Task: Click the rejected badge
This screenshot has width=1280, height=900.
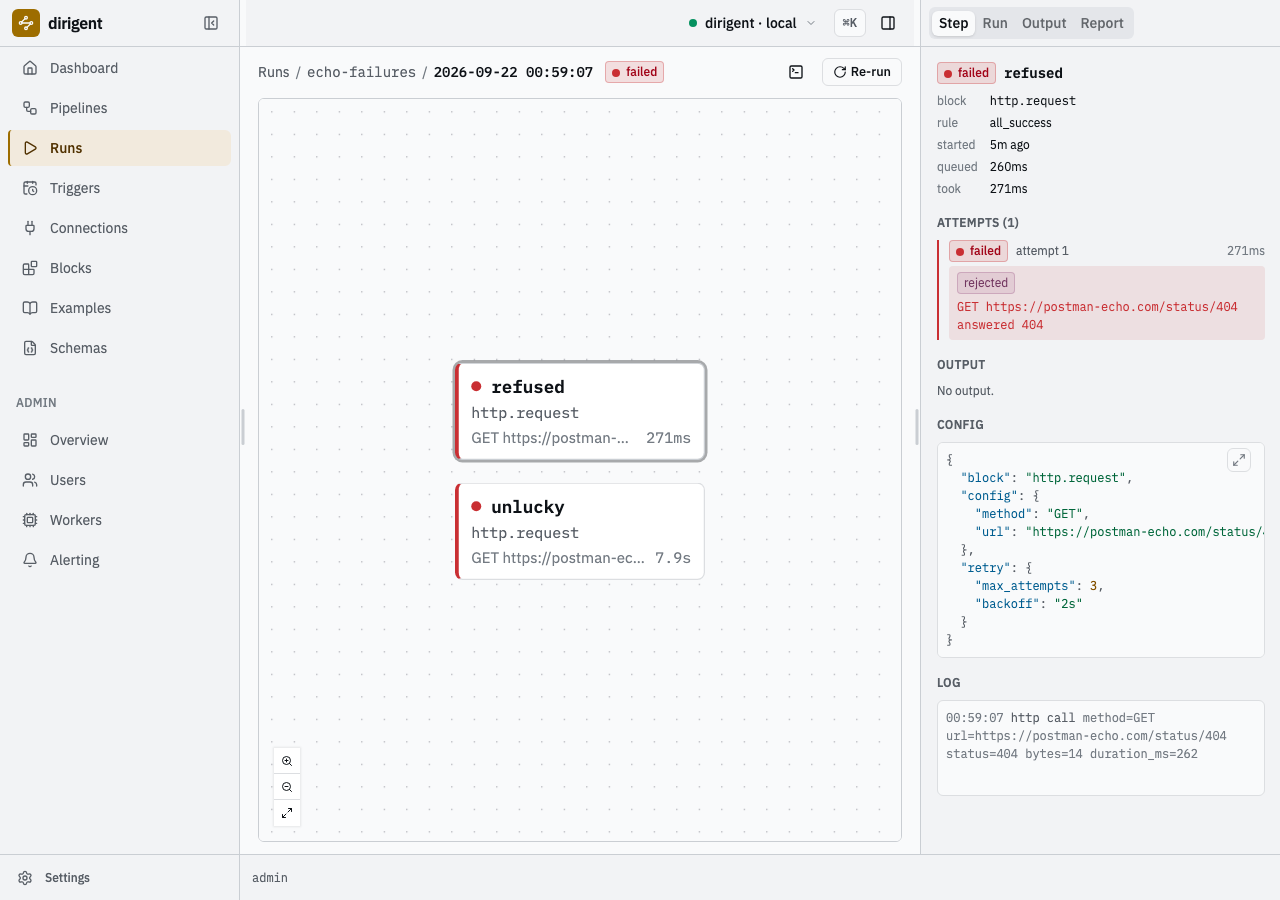Action: (x=986, y=283)
